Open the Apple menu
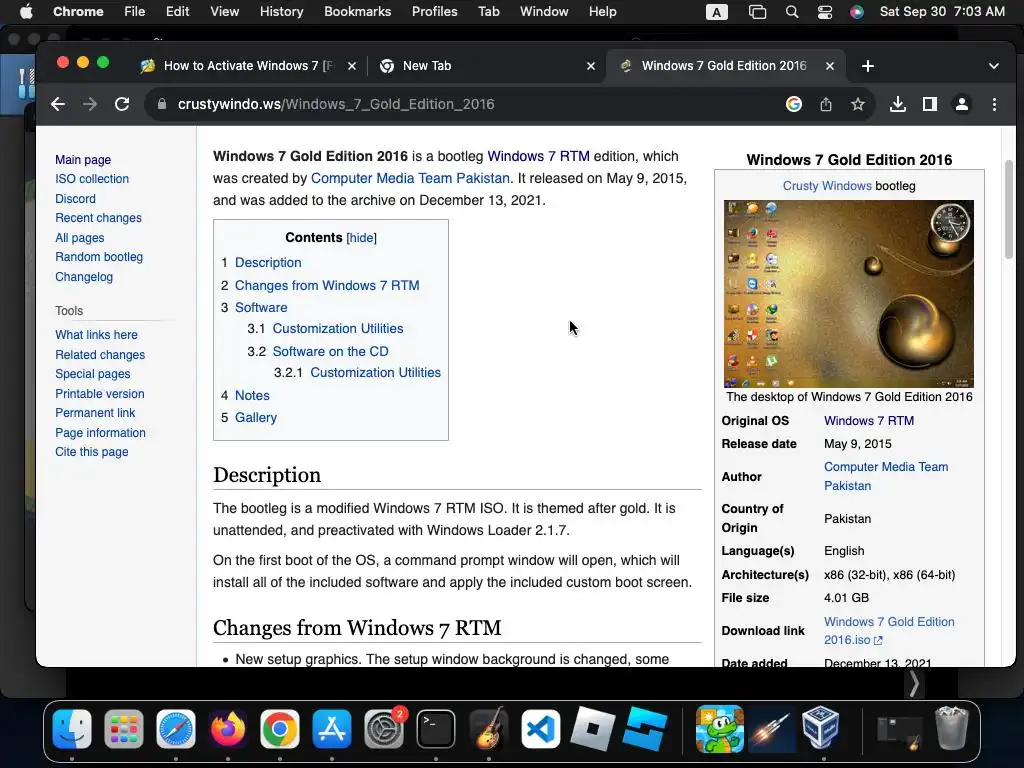Image resolution: width=1024 pixels, height=768 pixels. pyautogui.click(x=25, y=12)
